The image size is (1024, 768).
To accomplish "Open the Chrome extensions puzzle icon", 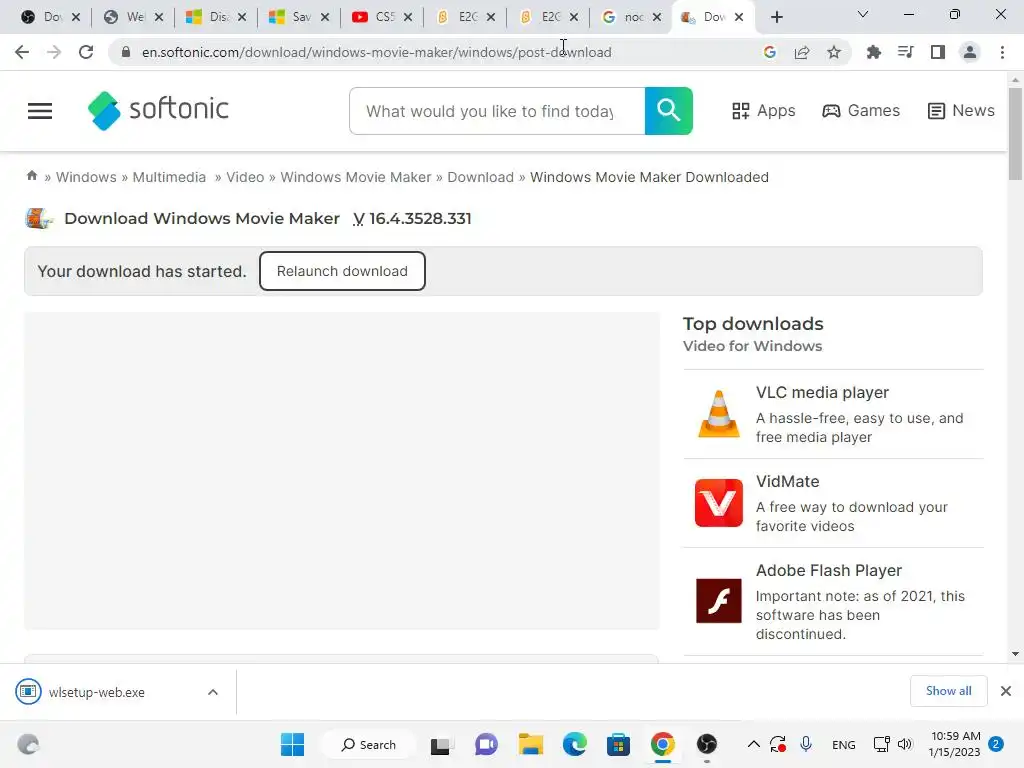I will pos(873,52).
